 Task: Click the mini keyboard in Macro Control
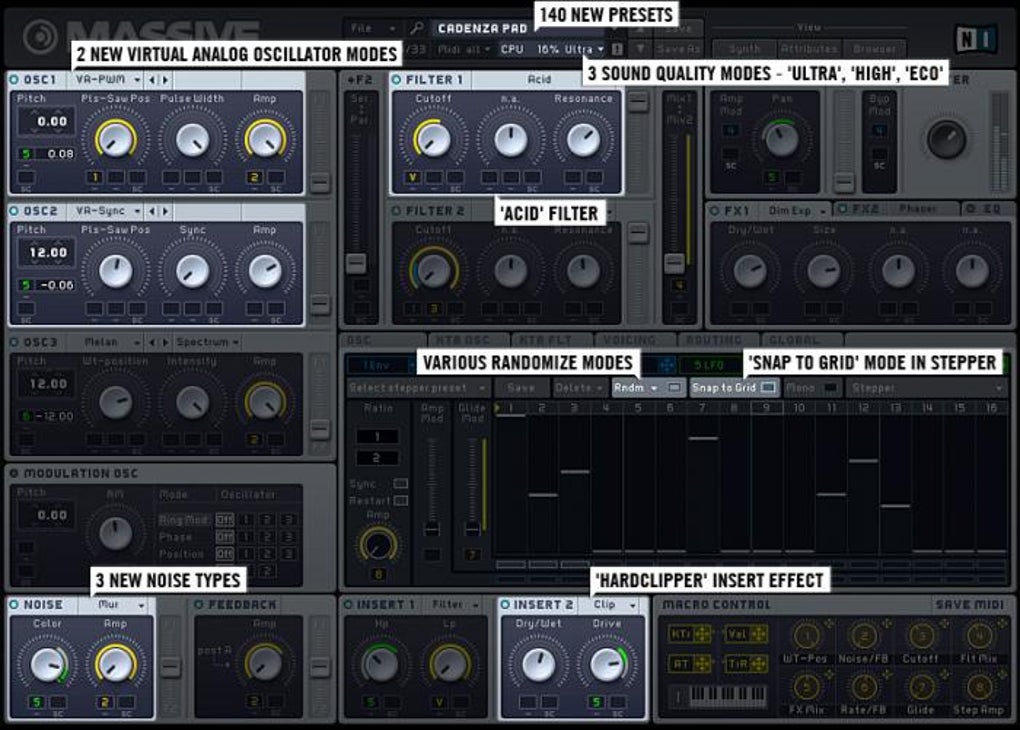pos(727,697)
